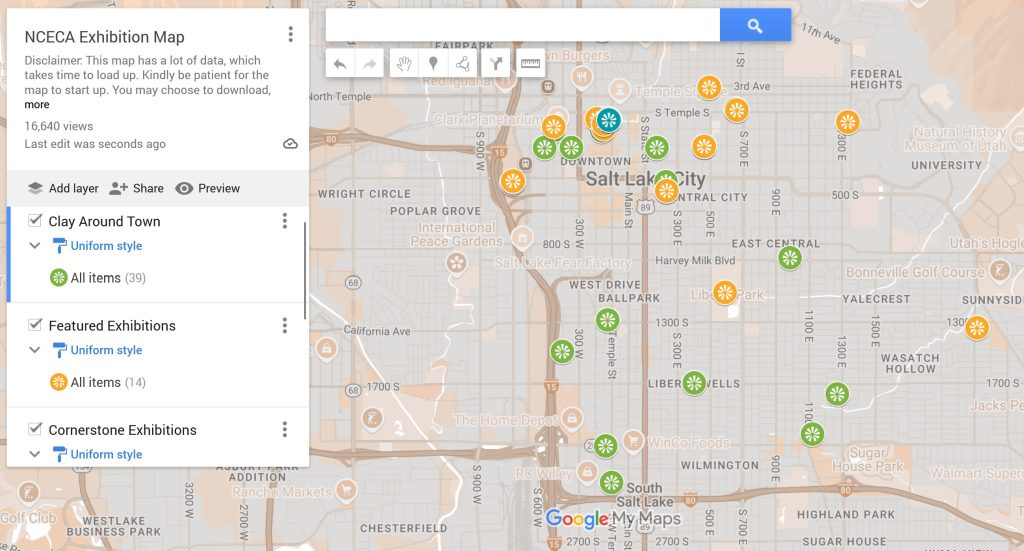This screenshot has height=551, width=1024.
Task: Click the 'more' link in description
Action: click(37, 105)
